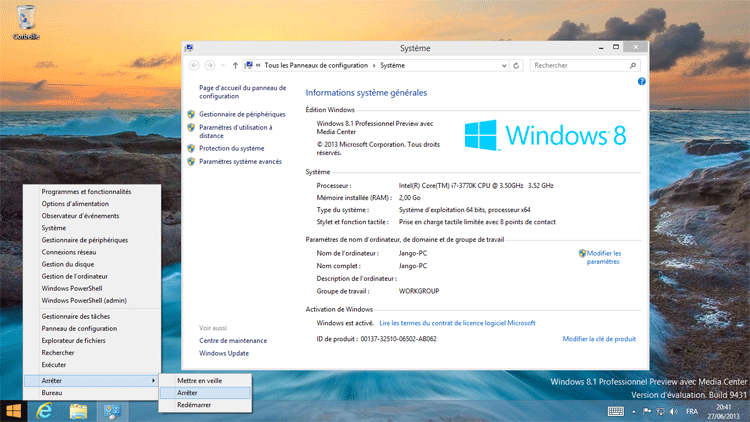Image resolution: width=750 pixels, height=422 pixels.
Task: Open the Recycle Bin on the desktop
Action: click(x=25, y=20)
